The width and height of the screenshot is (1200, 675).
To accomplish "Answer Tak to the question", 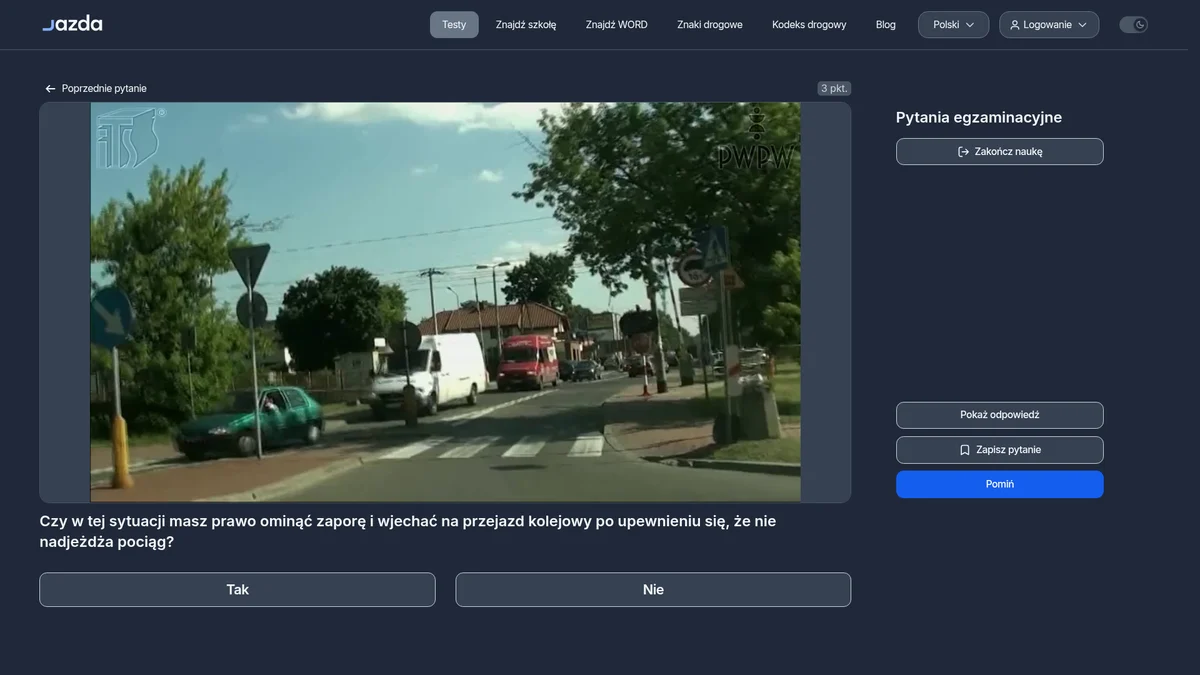I will point(237,590).
